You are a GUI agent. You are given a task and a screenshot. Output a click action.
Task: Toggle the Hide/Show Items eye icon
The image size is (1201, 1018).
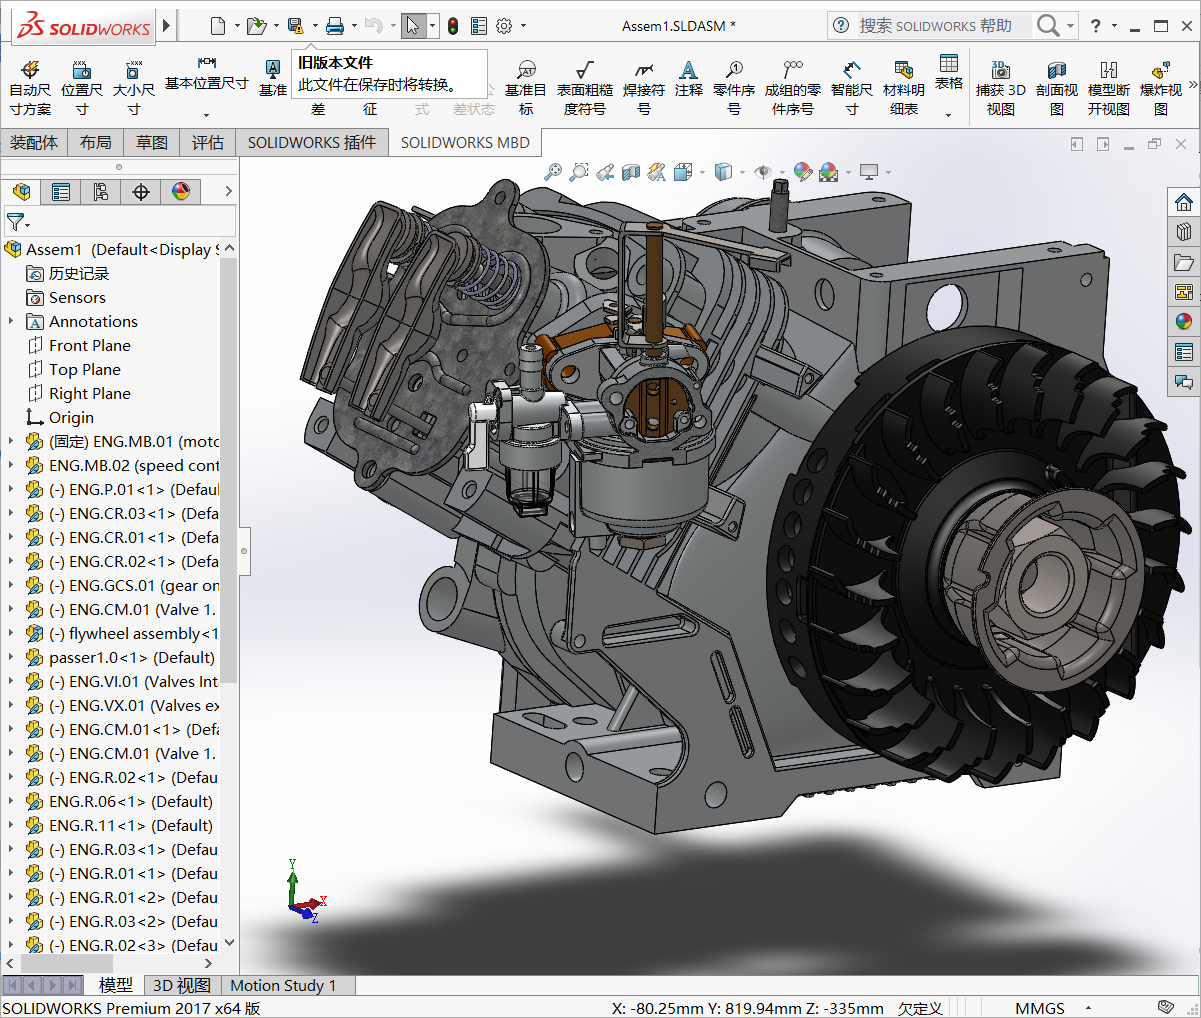(763, 172)
